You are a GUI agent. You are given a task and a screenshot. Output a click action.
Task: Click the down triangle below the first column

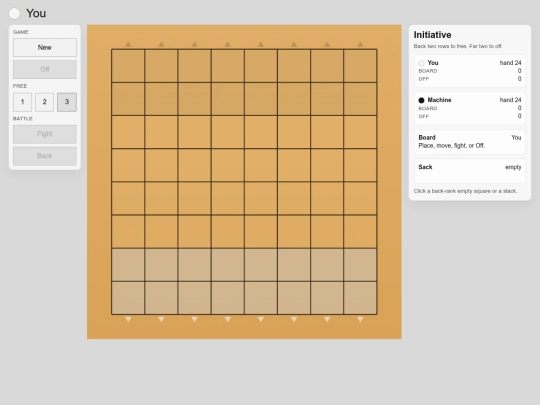[128, 320]
